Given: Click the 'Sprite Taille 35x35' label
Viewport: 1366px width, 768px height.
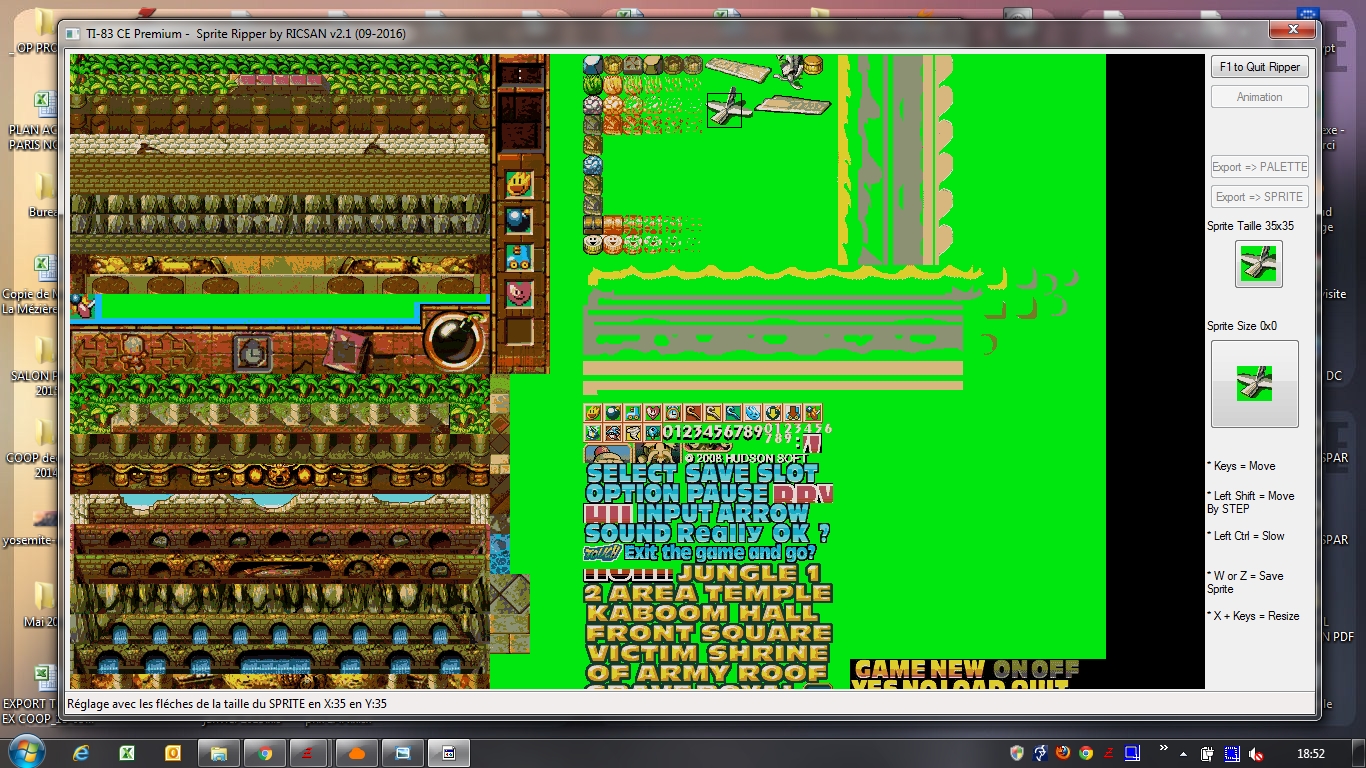Looking at the screenshot, I should (x=1250, y=226).
